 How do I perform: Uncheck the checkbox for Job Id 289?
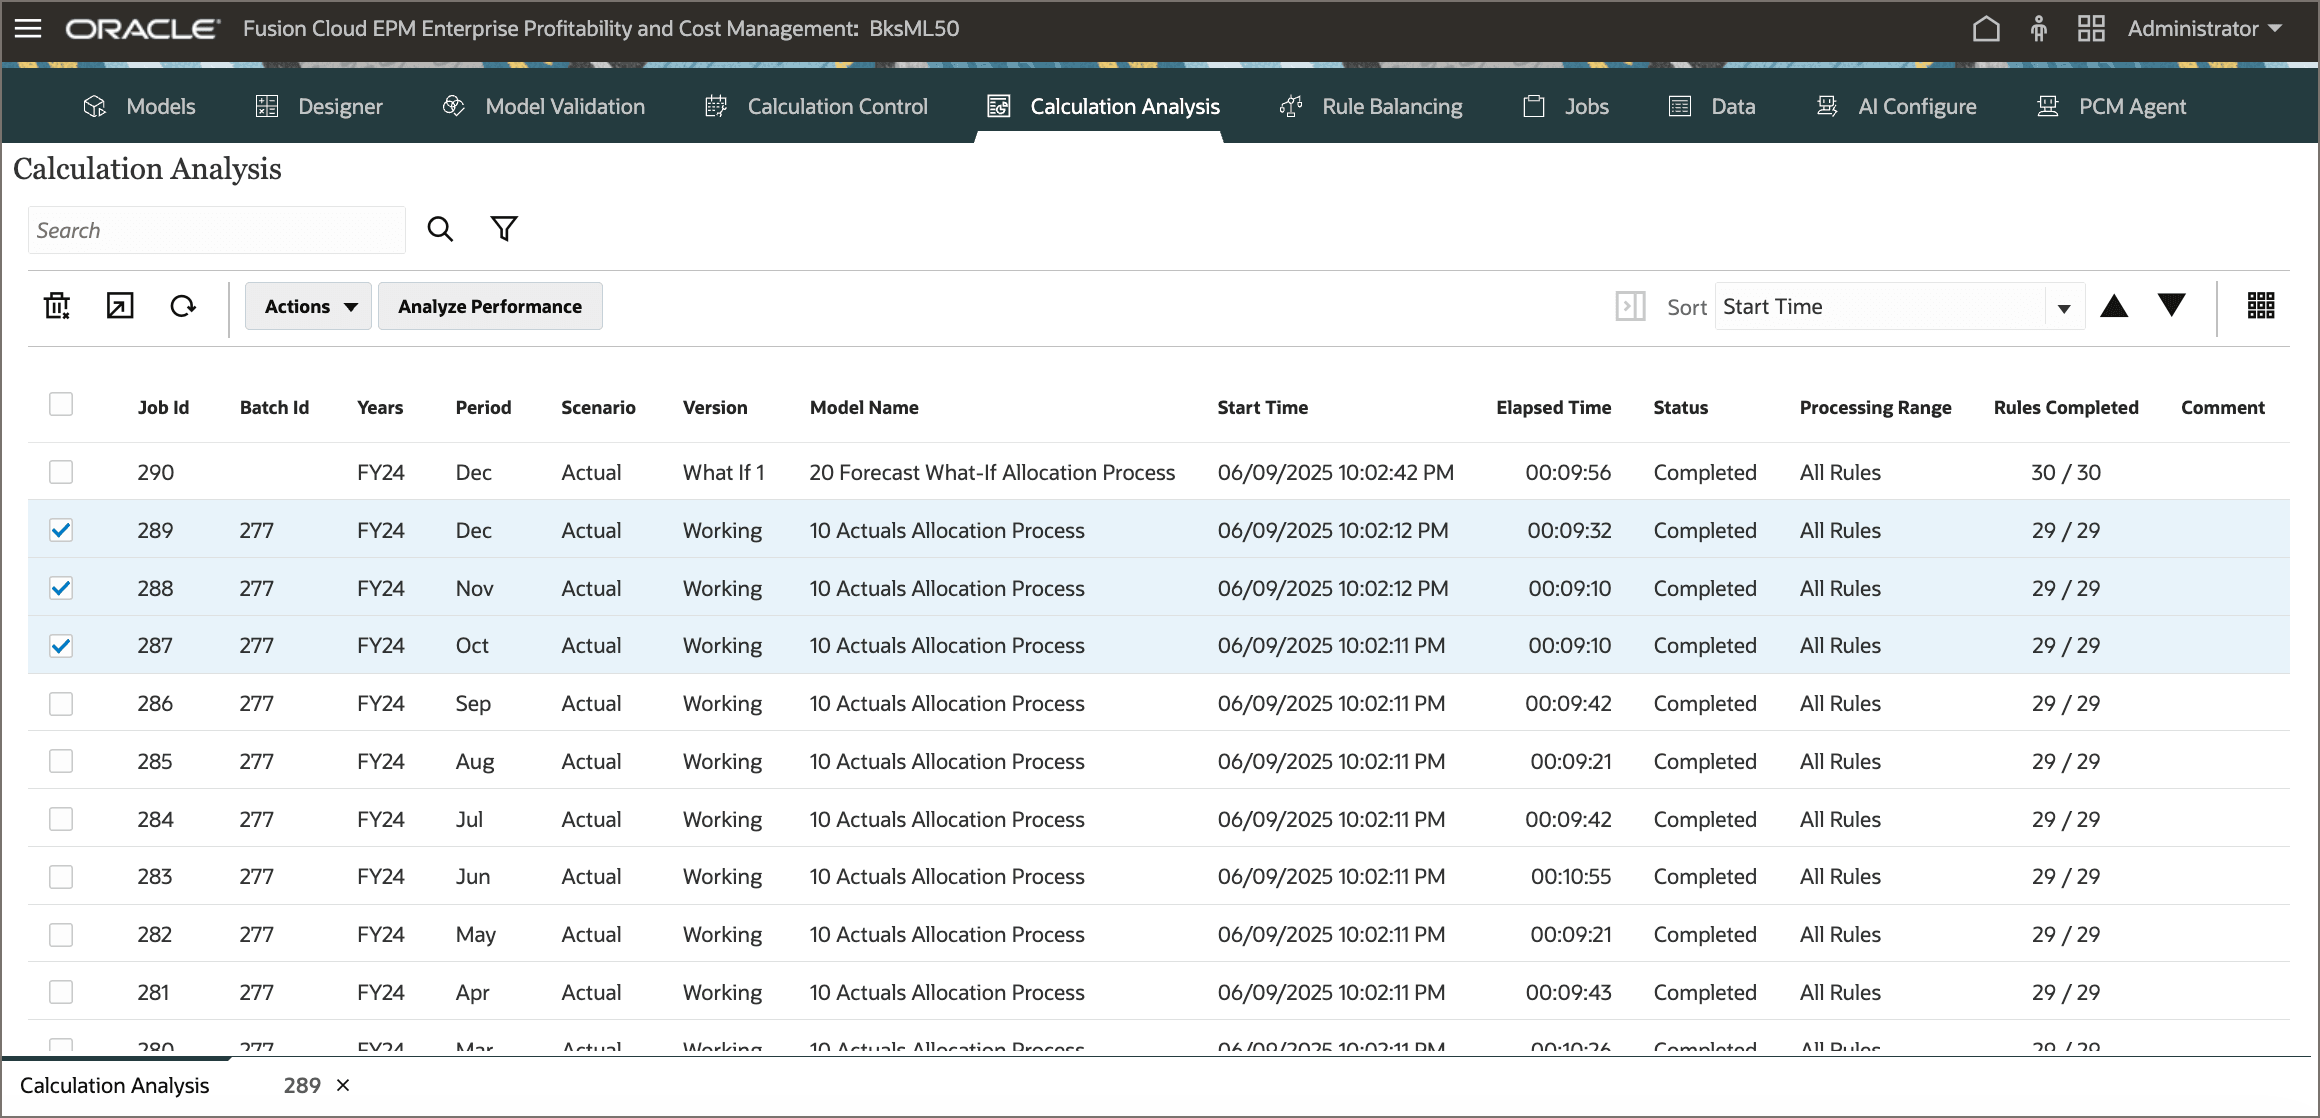(61, 530)
